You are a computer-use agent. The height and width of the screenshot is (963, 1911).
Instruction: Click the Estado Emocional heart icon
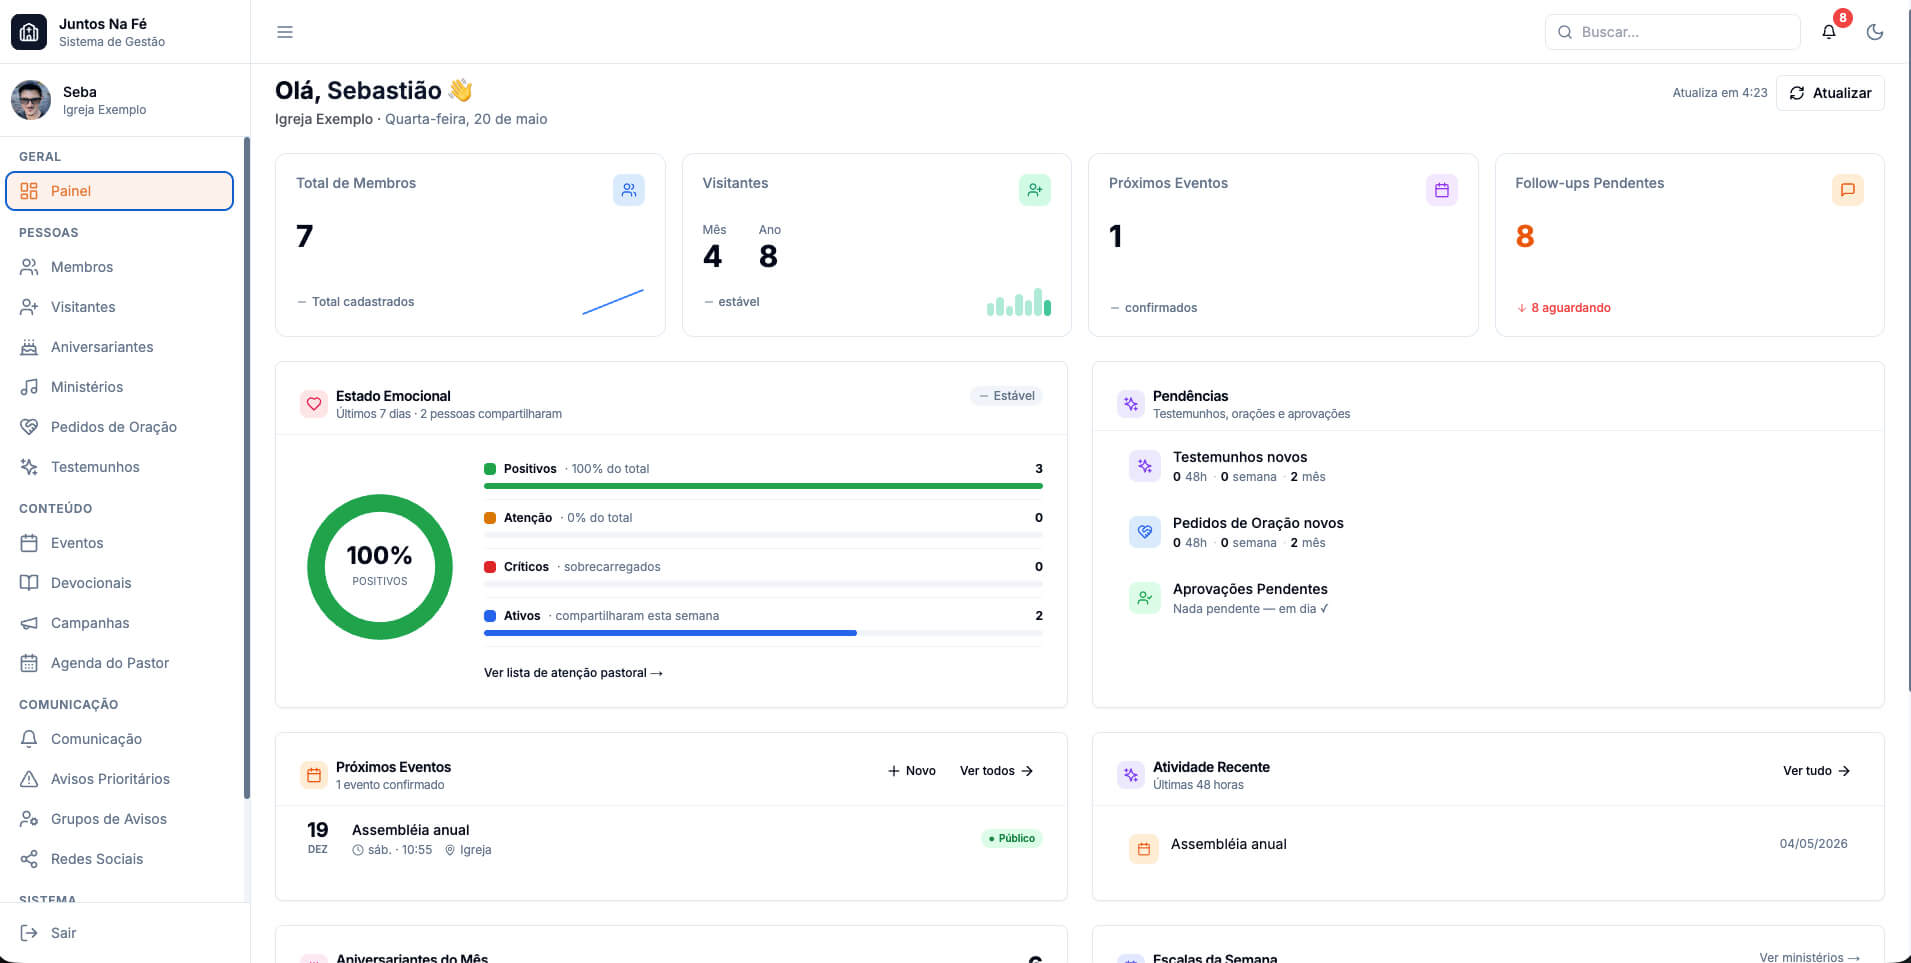[x=314, y=404]
